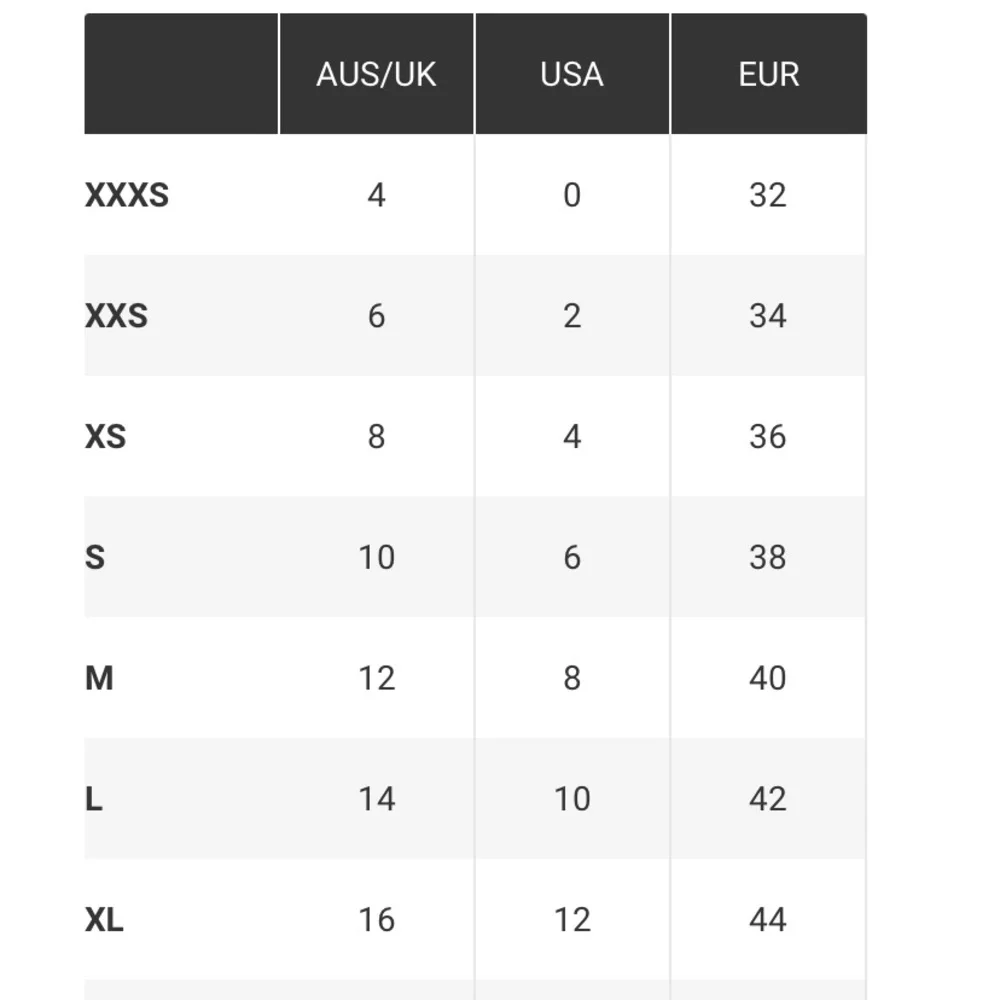Click the XL size label
This screenshot has width=1000, height=1000.
tap(104, 920)
